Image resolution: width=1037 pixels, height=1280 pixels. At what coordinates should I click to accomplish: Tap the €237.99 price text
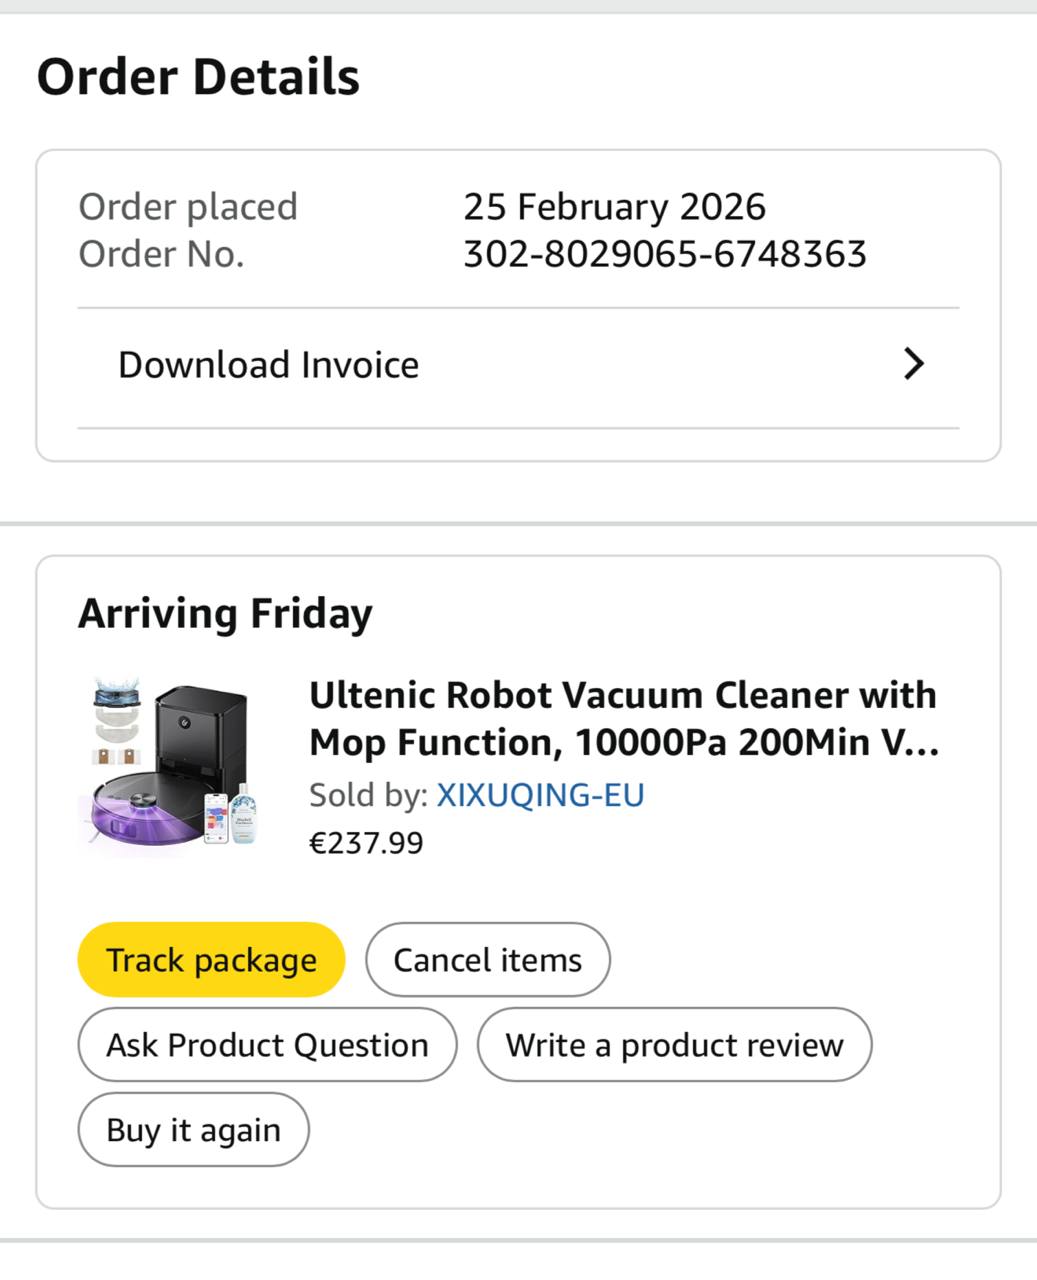(x=366, y=843)
